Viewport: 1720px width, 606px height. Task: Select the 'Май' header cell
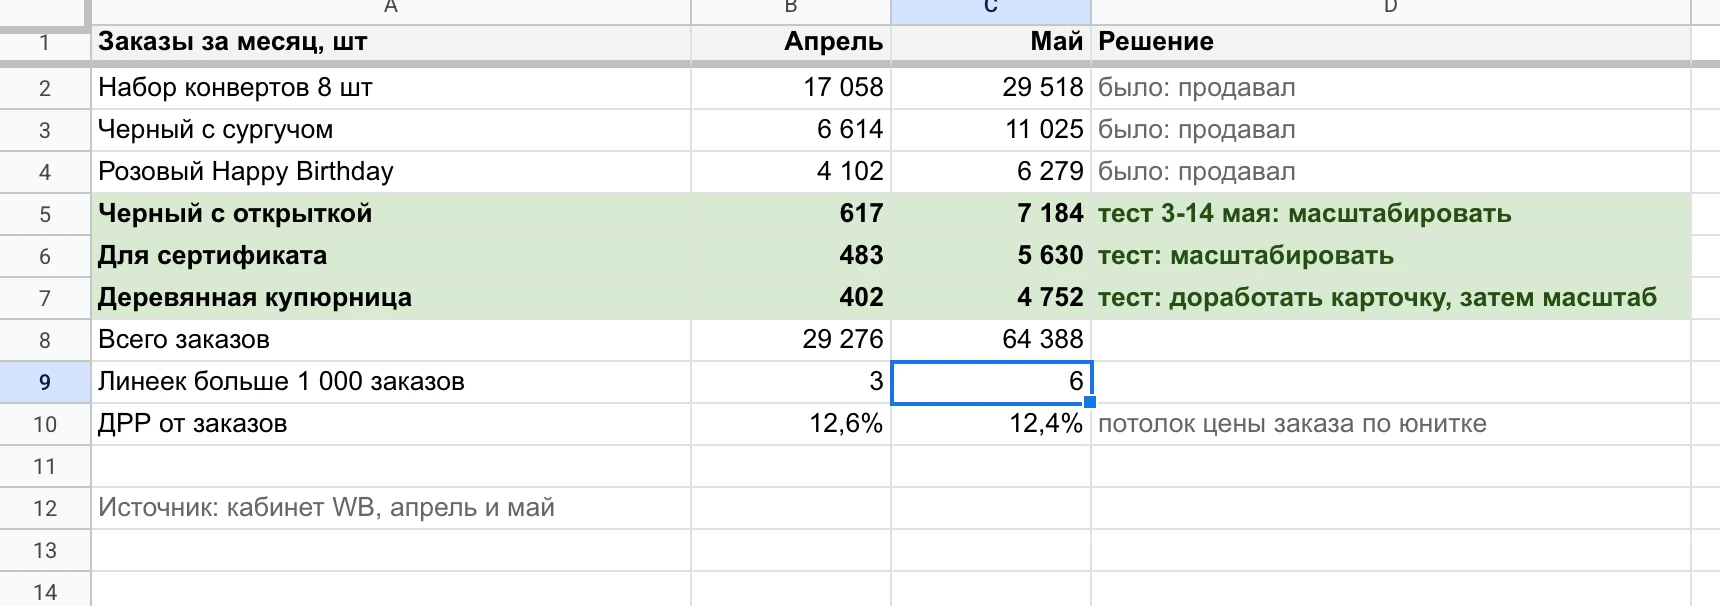(x=990, y=42)
